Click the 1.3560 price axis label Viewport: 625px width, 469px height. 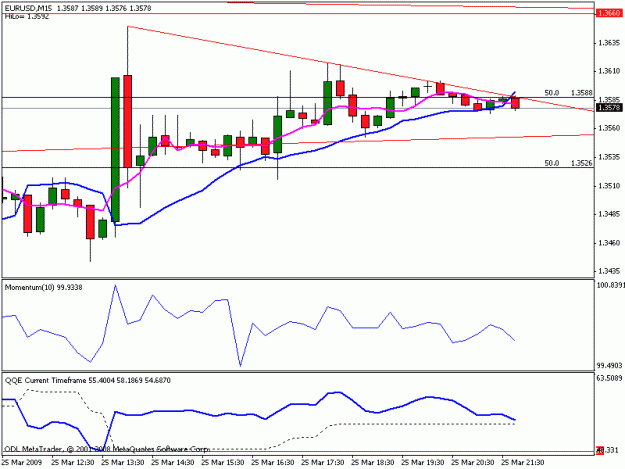pyautogui.click(x=609, y=128)
